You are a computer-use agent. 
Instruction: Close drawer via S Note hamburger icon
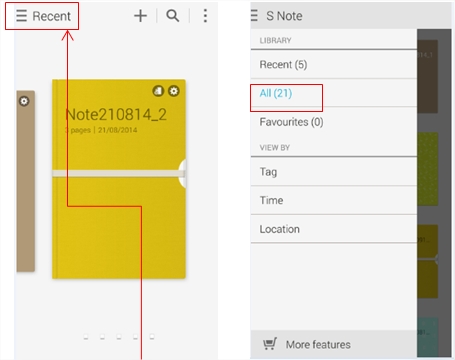coord(254,16)
